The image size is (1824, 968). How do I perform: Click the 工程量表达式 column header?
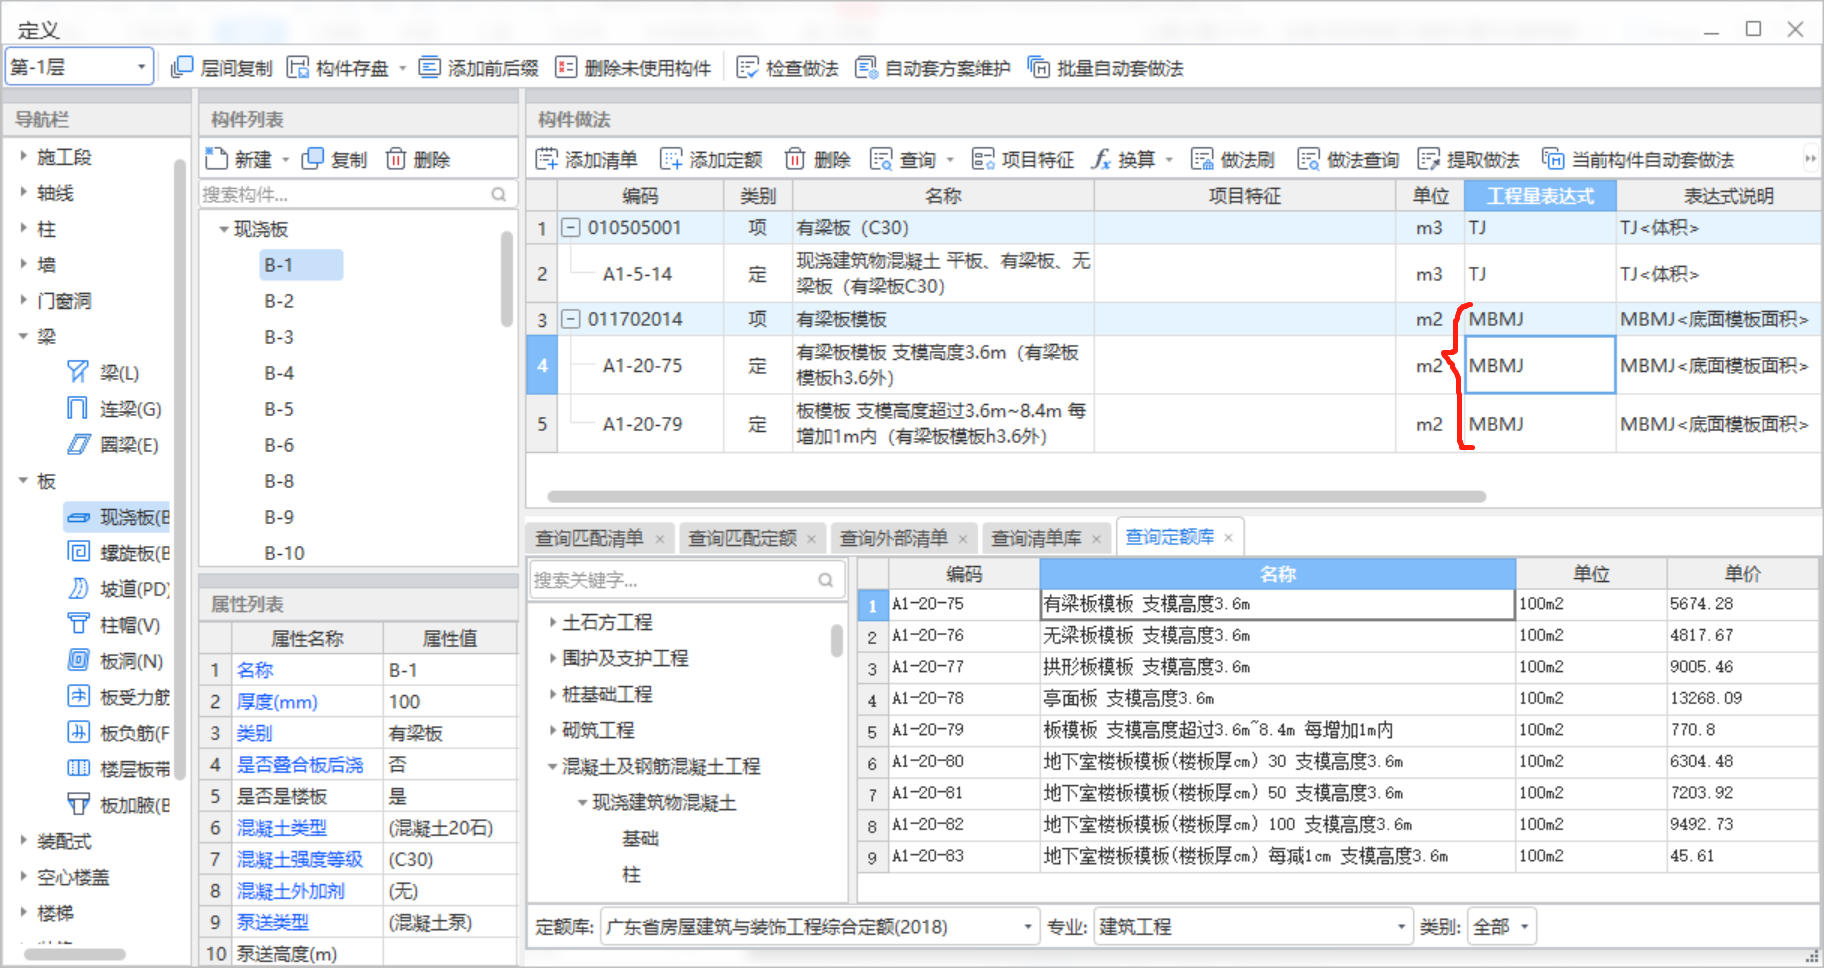coord(1540,196)
